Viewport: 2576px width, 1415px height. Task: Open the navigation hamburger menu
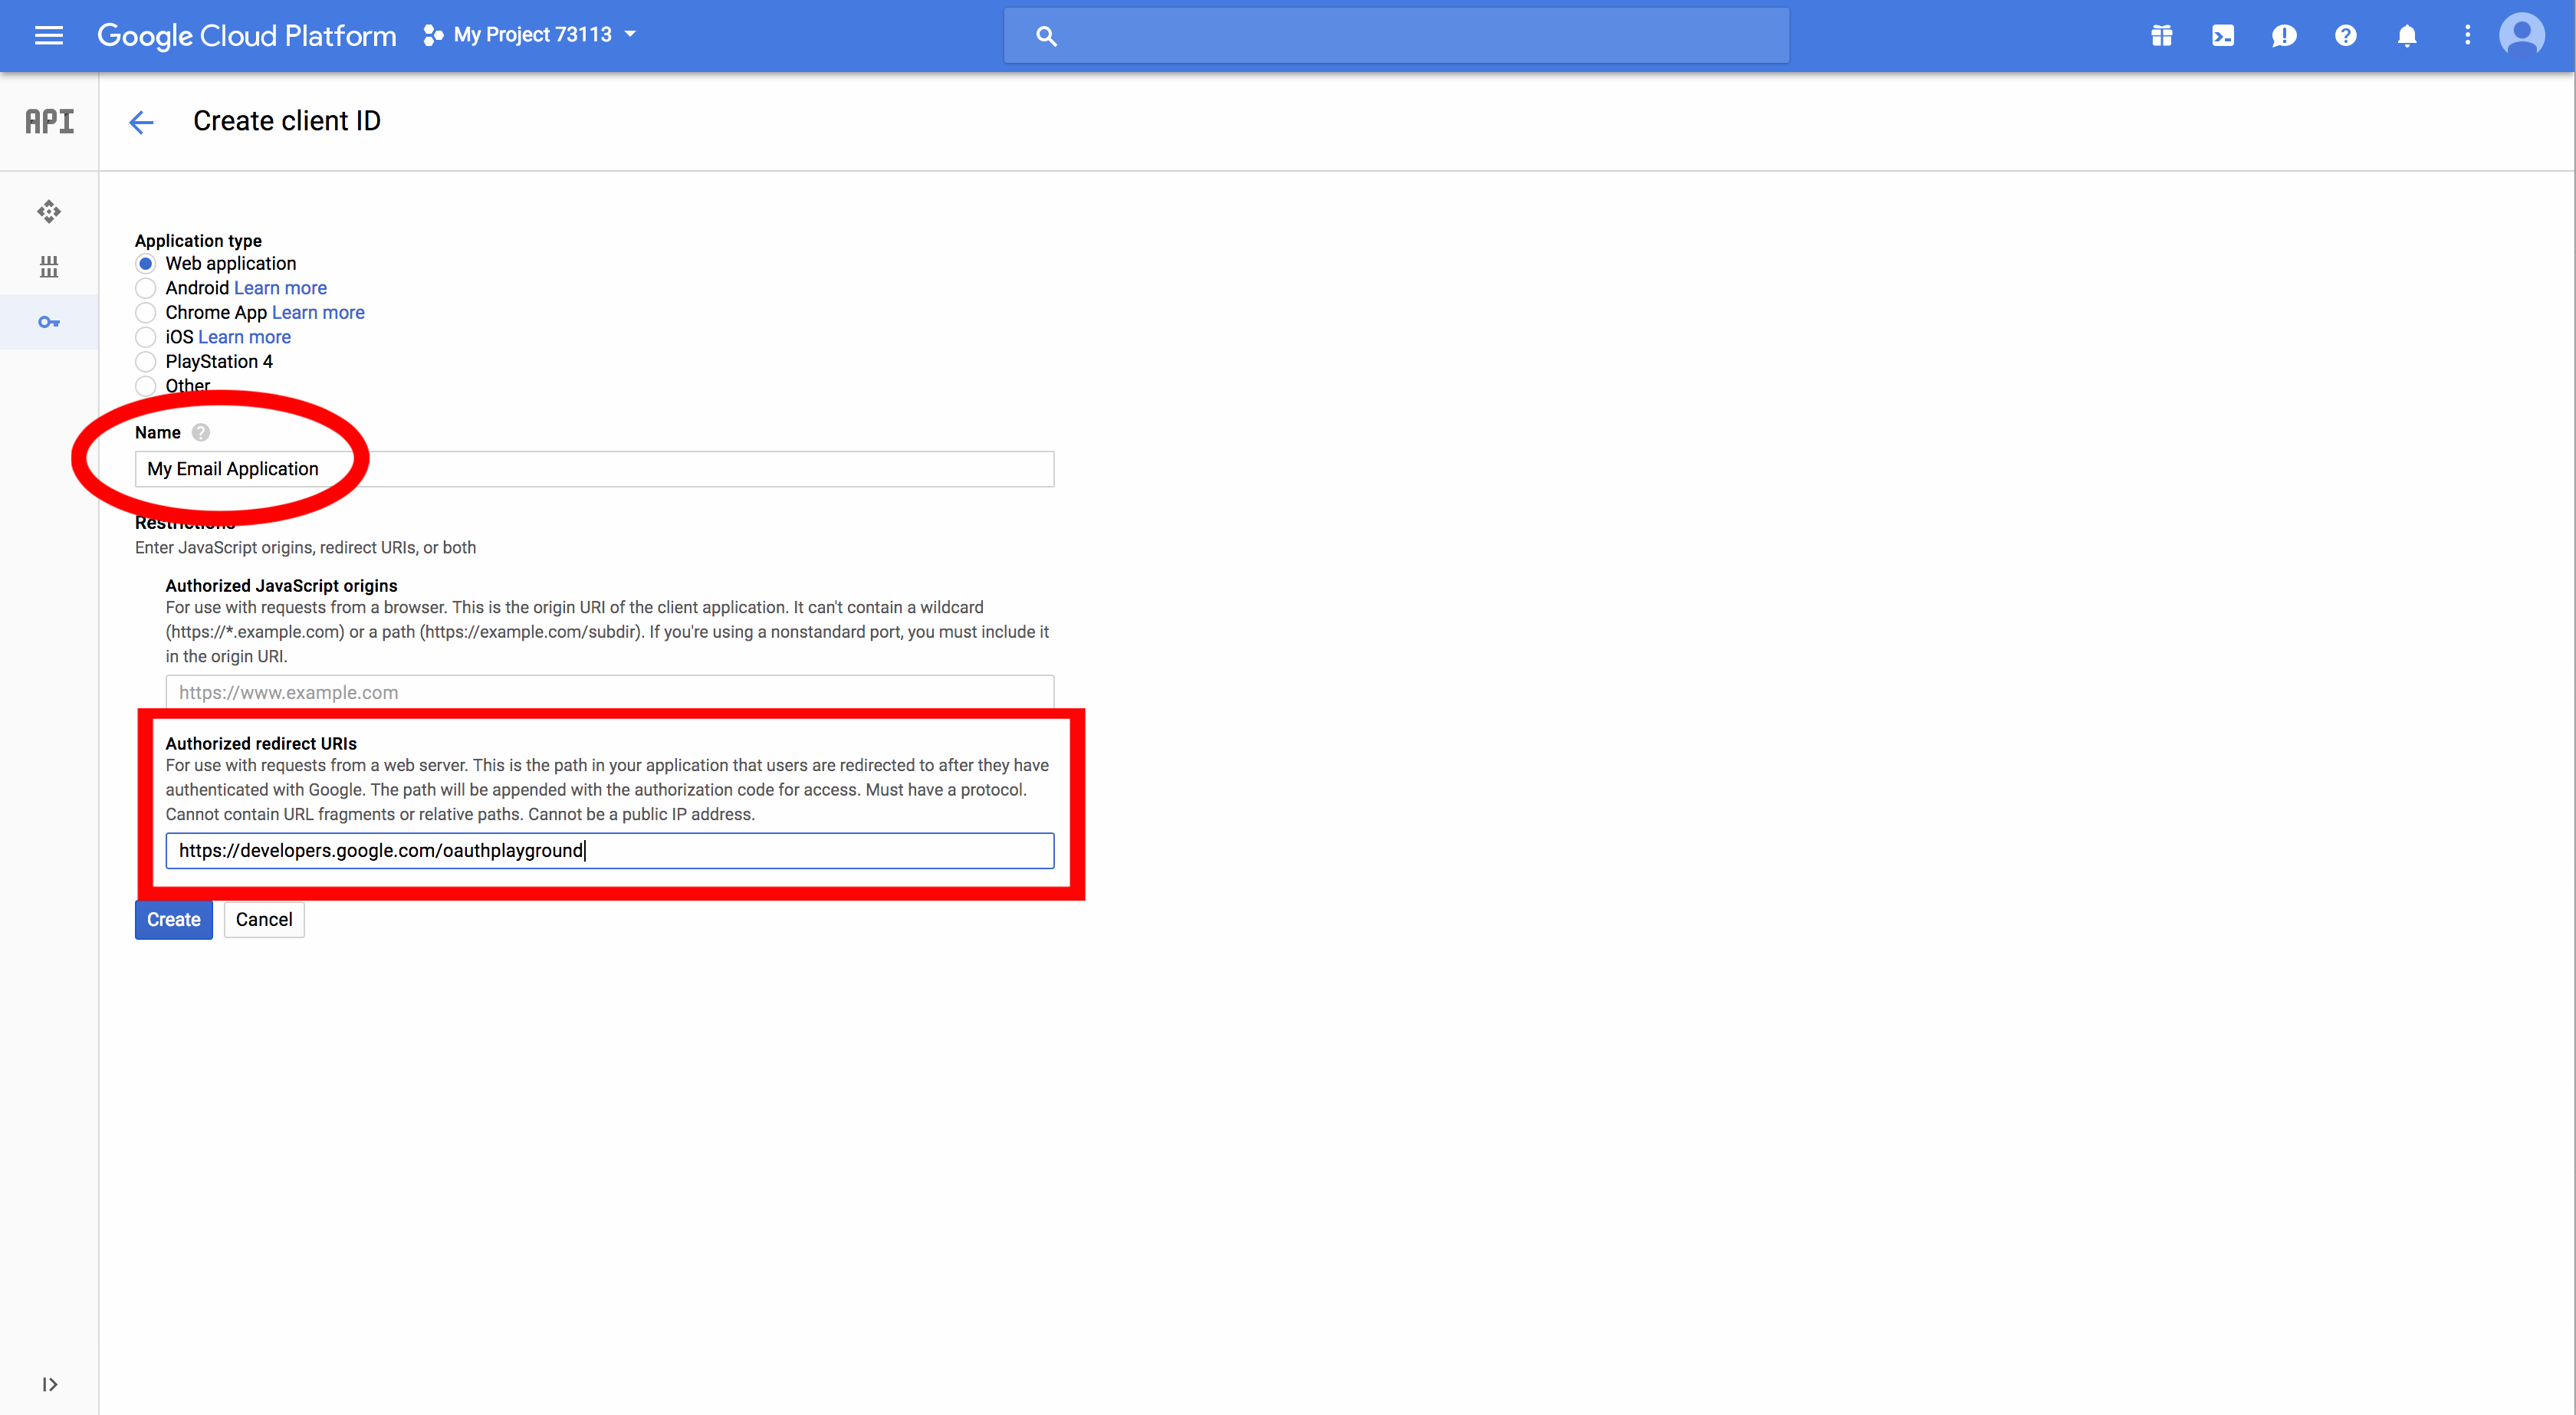pyautogui.click(x=48, y=35)
